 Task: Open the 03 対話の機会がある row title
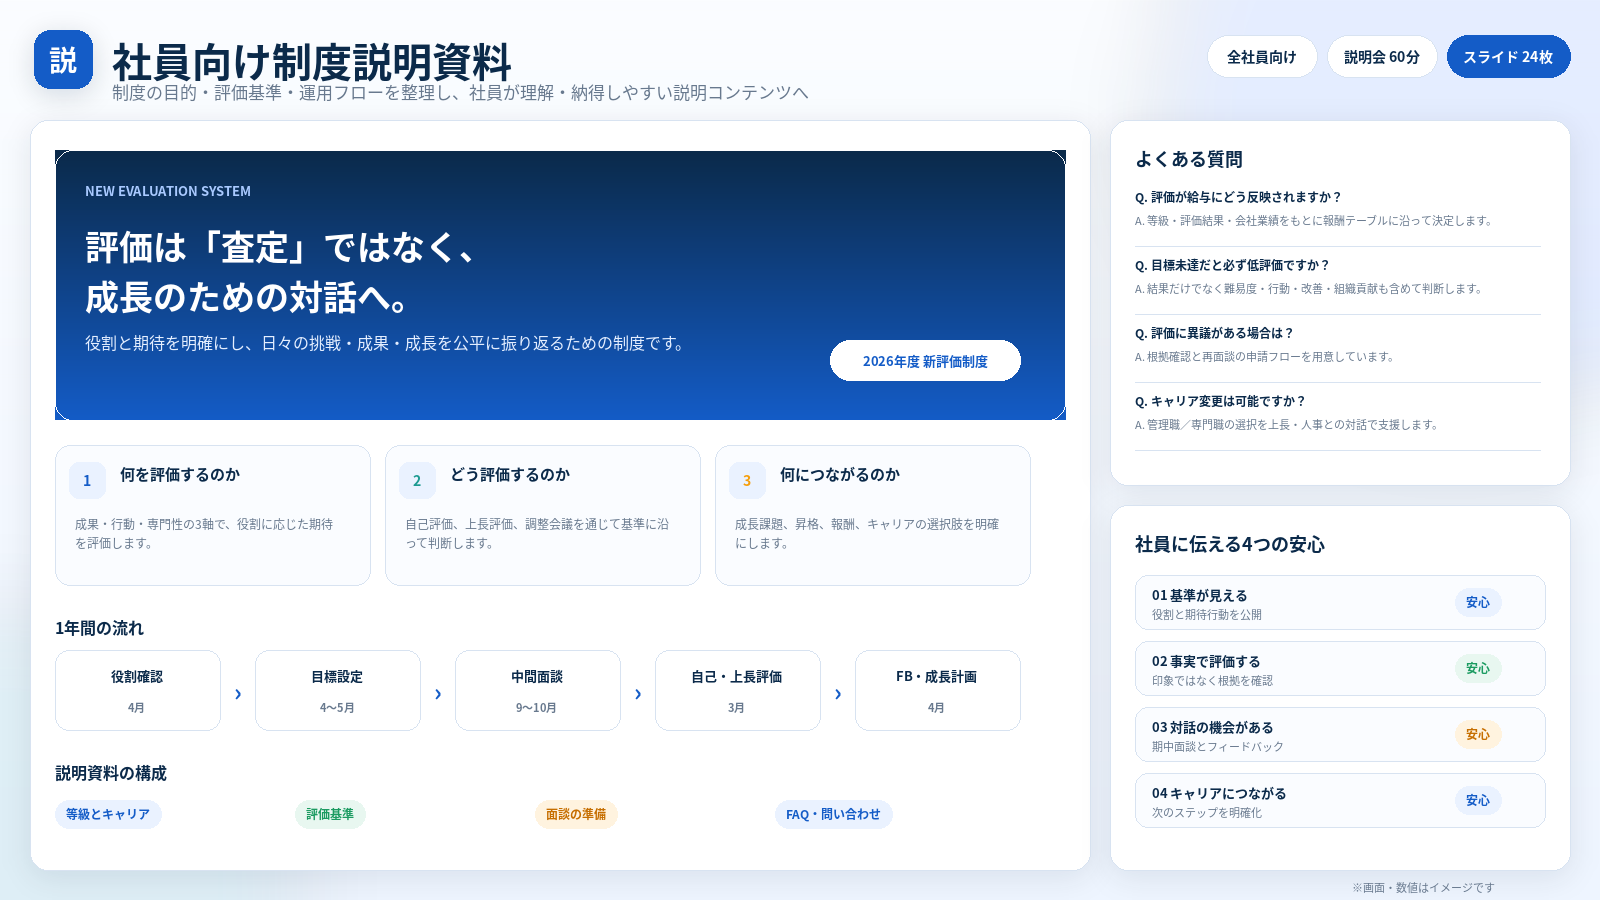pos(1212,727)
